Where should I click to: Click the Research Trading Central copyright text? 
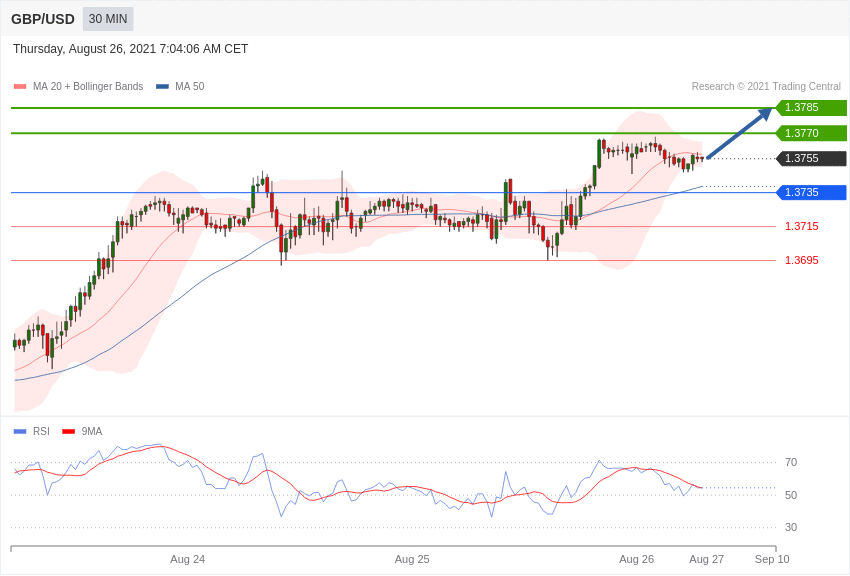(766, 87)
